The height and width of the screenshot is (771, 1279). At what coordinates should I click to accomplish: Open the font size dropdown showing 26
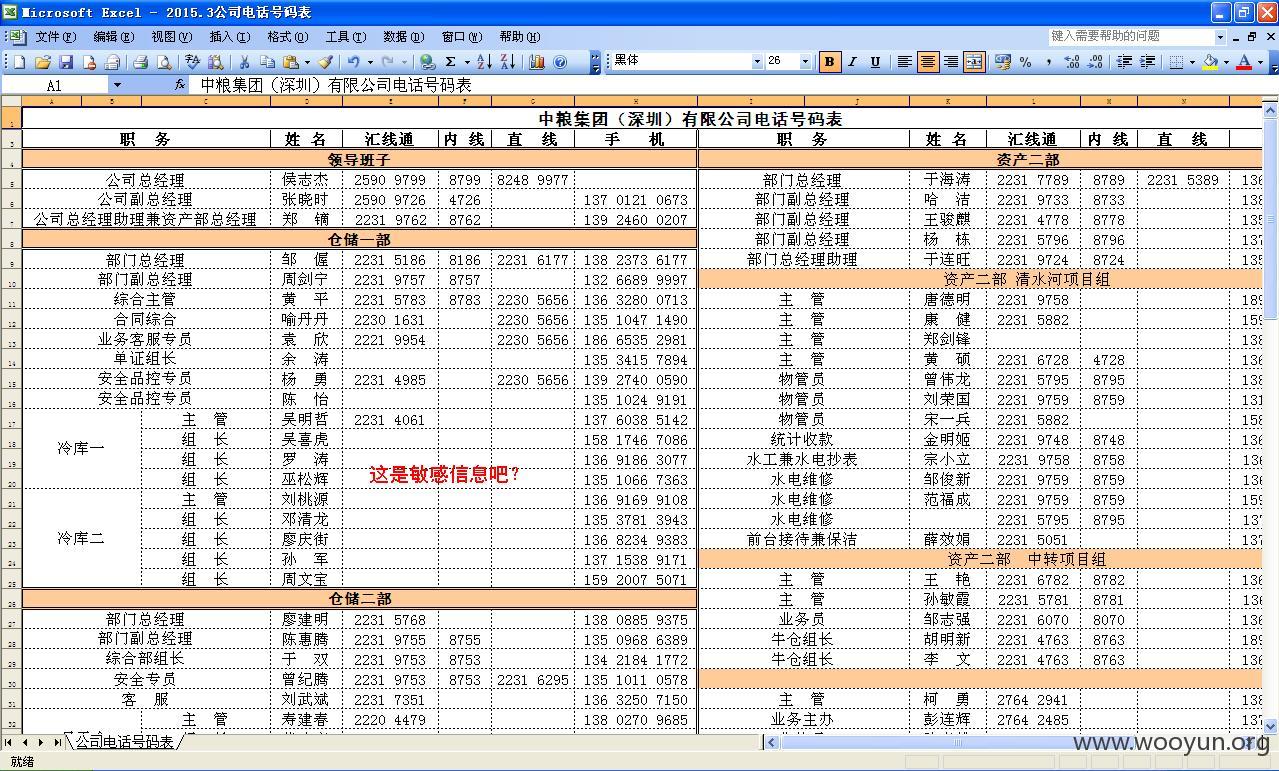tap(805, 62)
